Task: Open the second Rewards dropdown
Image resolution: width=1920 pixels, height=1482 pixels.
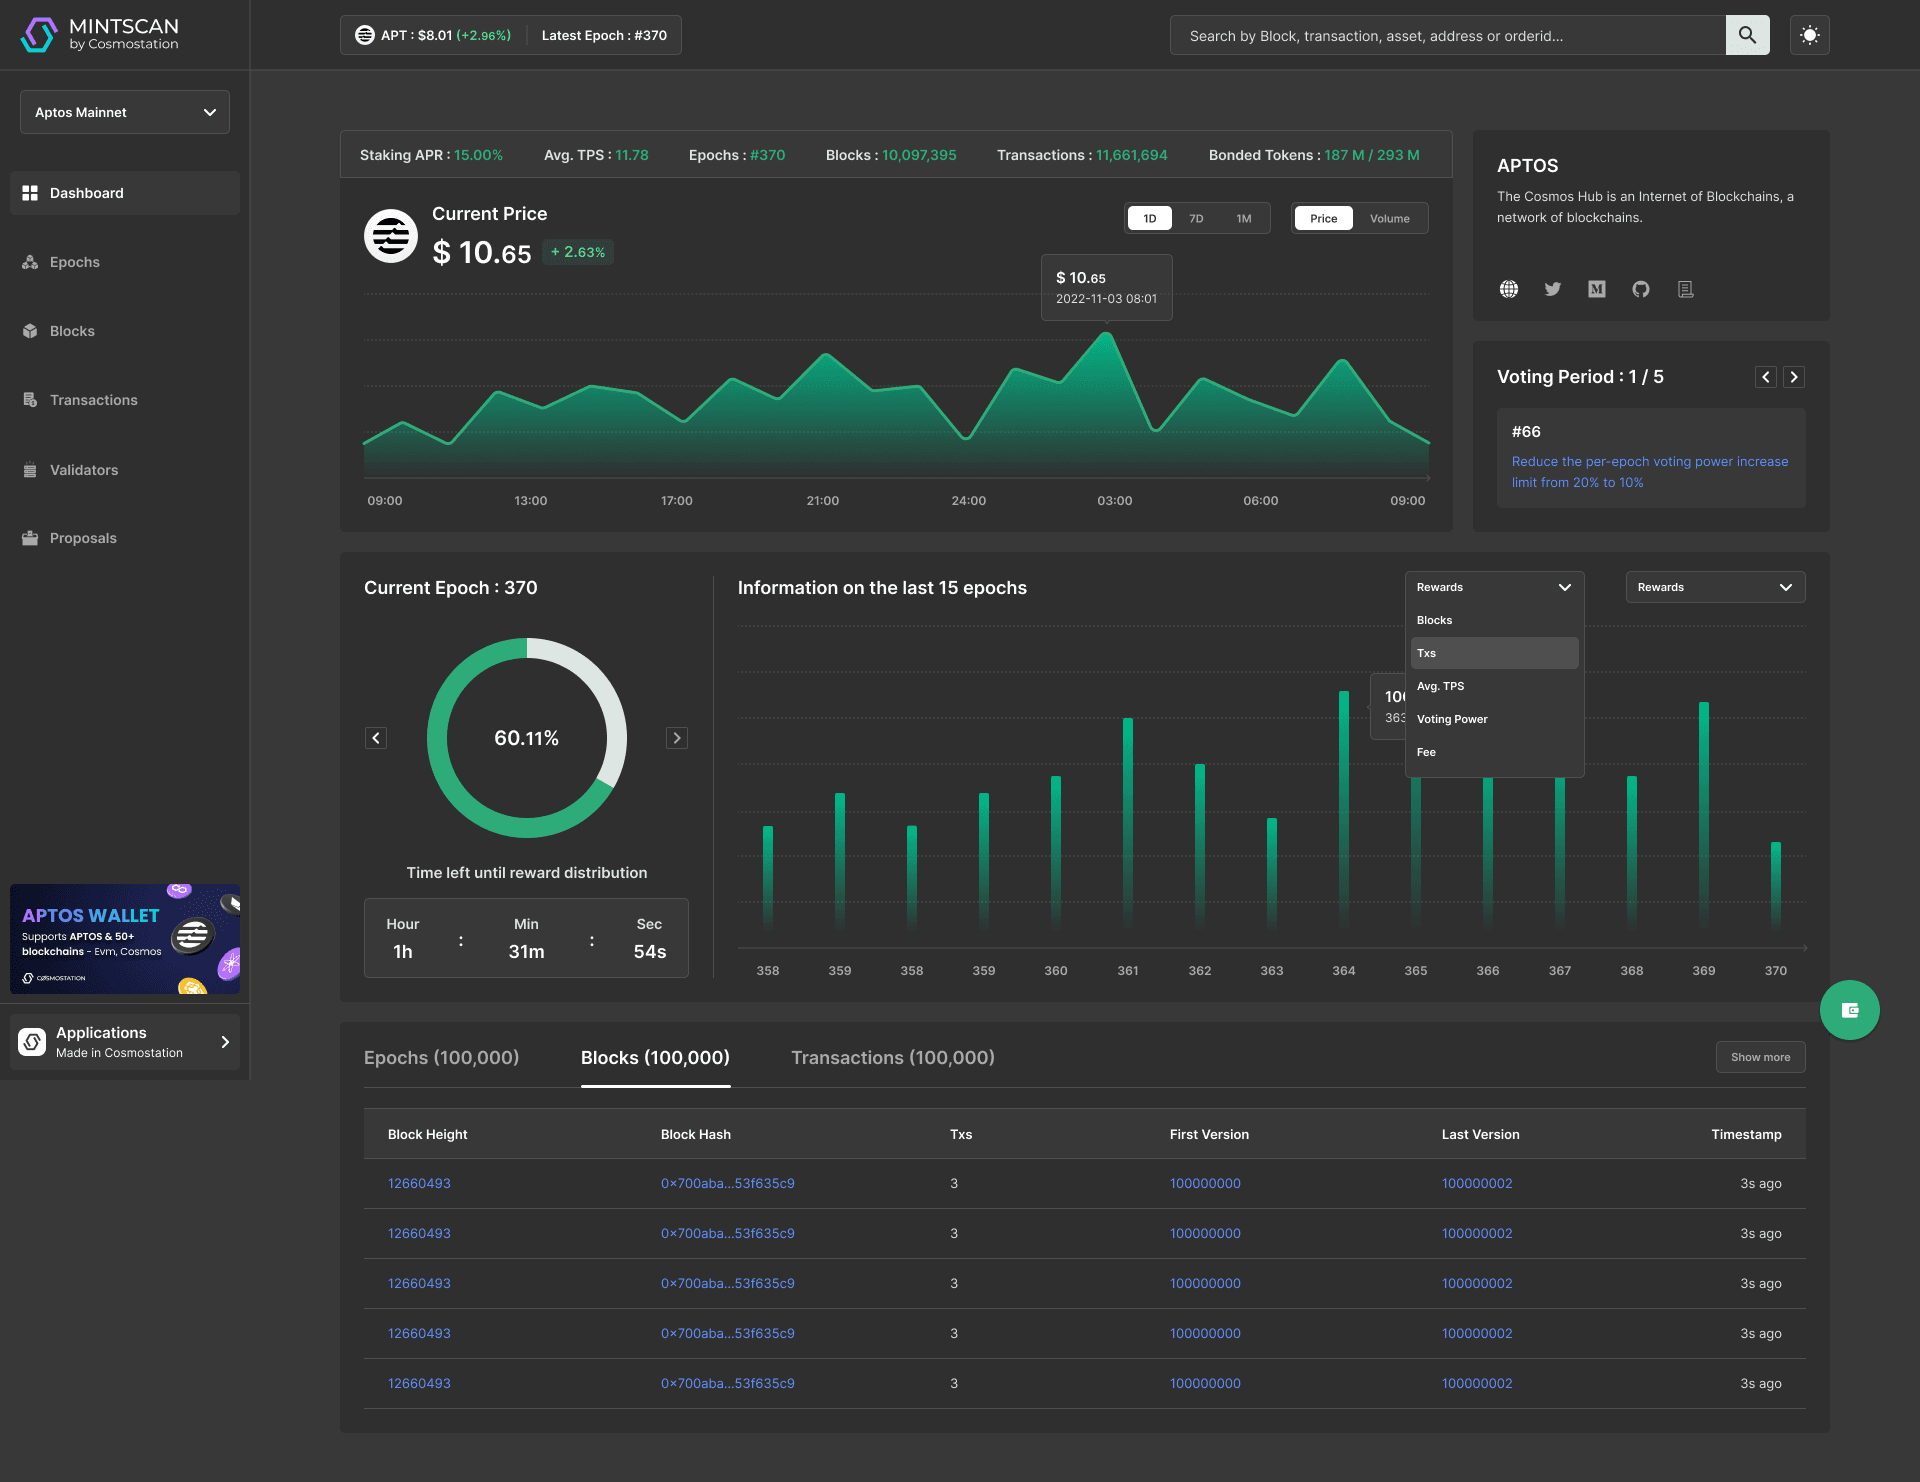Action: [x=1716, y=587]
